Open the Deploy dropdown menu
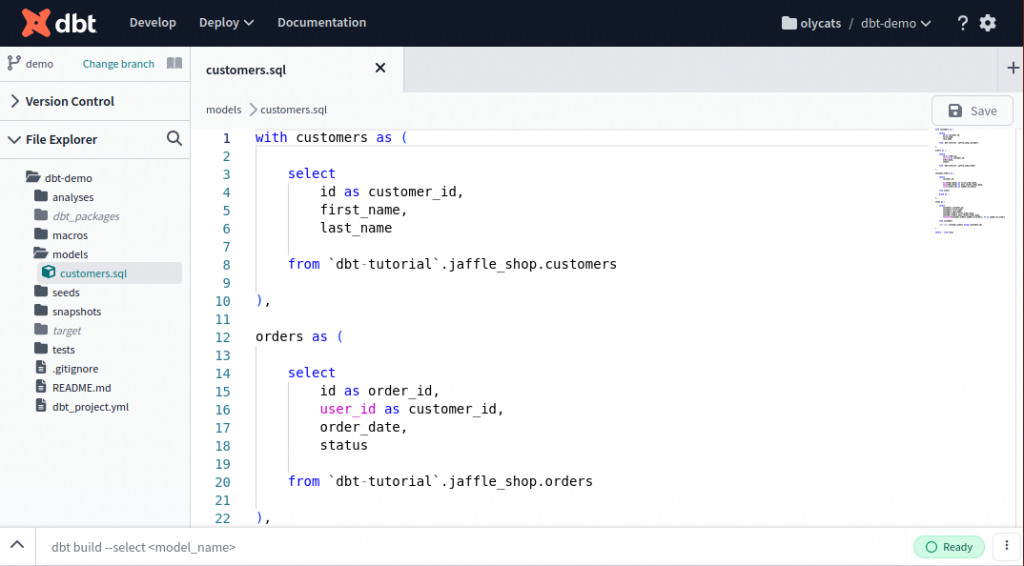This screenshot has height=566, width=1024. click(x=226, y=22)
